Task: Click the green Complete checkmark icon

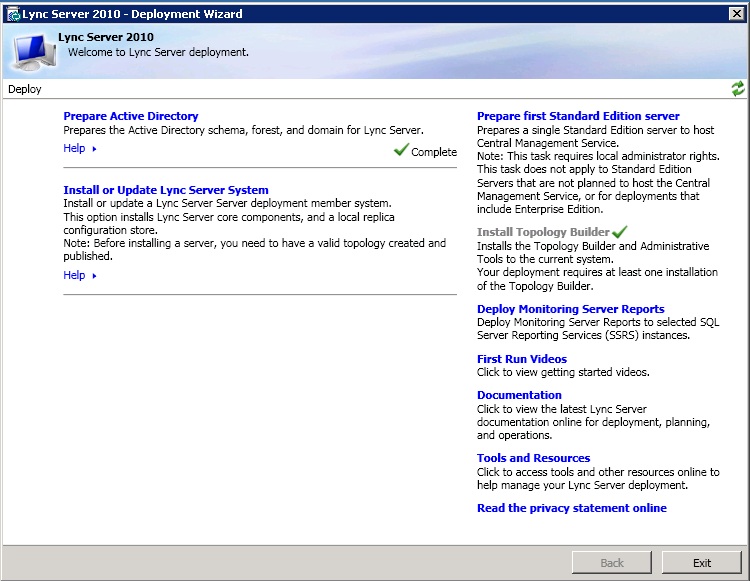Action: coord(401,151)
